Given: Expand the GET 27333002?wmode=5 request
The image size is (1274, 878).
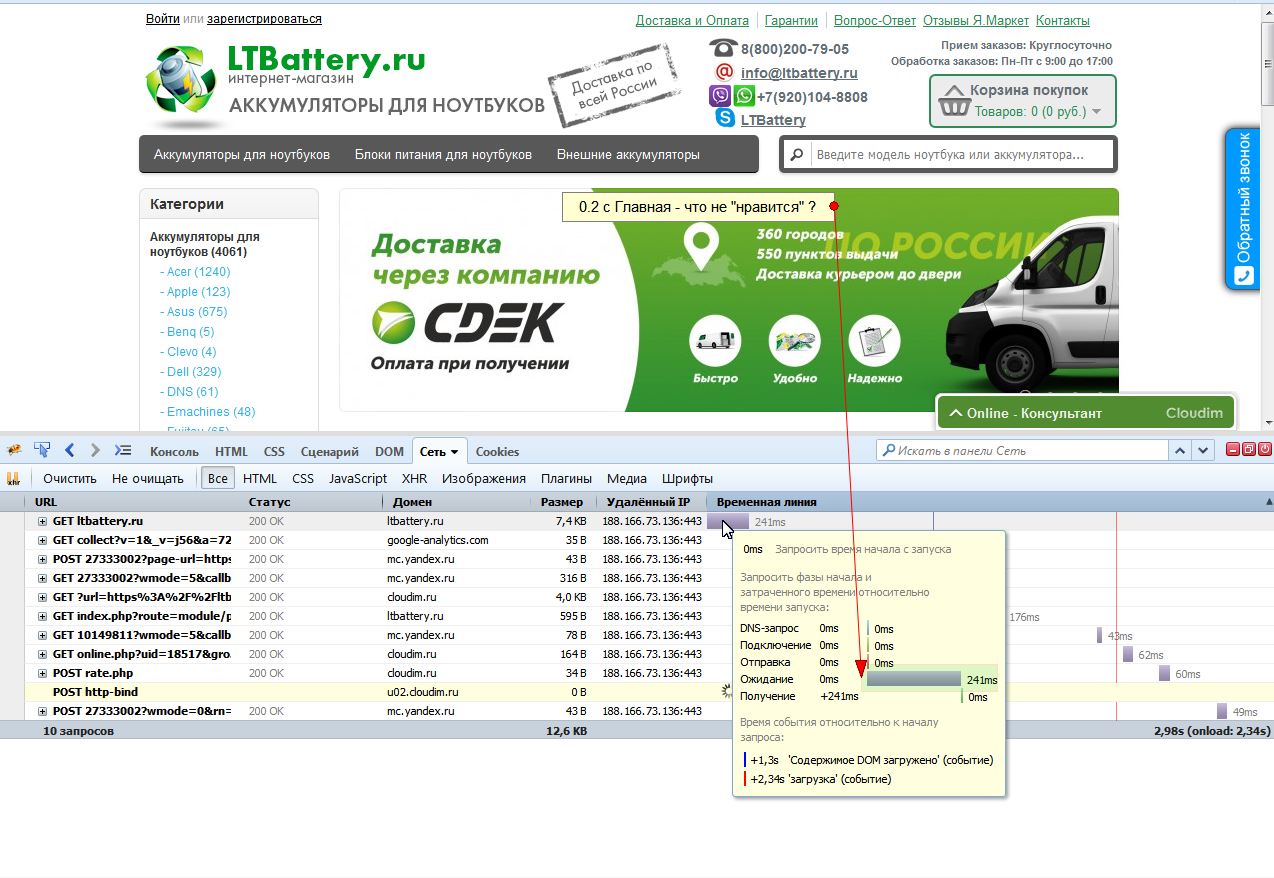Looking at the screenshot, I should click(x=43, y=578).
